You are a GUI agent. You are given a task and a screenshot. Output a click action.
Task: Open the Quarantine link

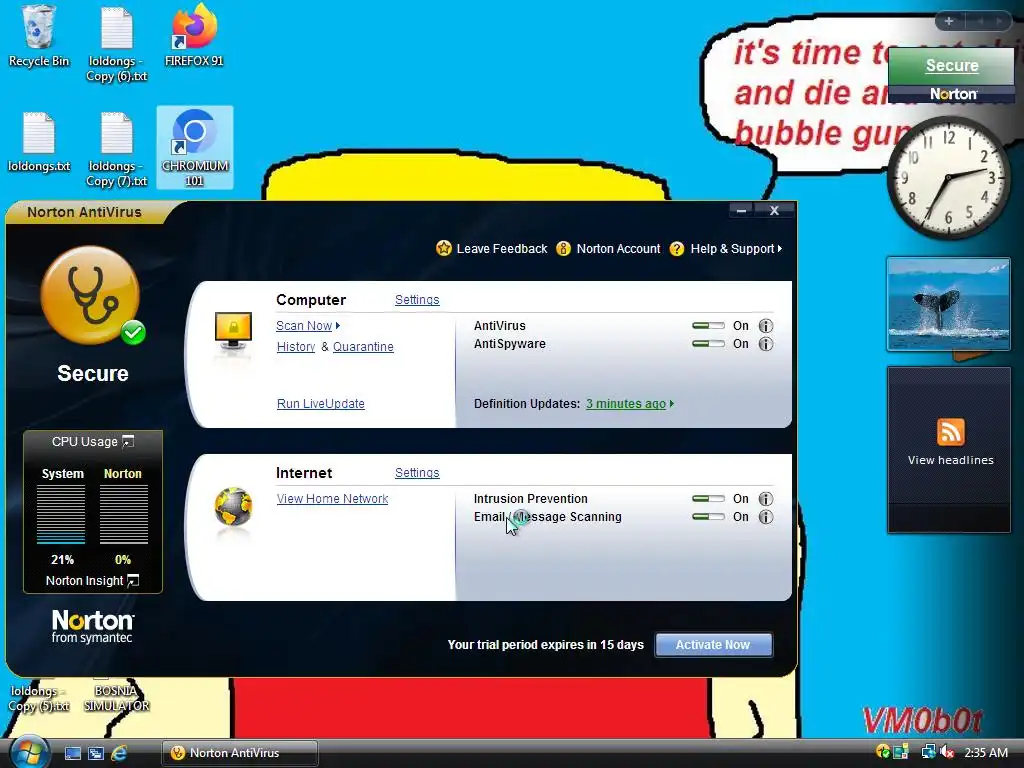(363, 347)
